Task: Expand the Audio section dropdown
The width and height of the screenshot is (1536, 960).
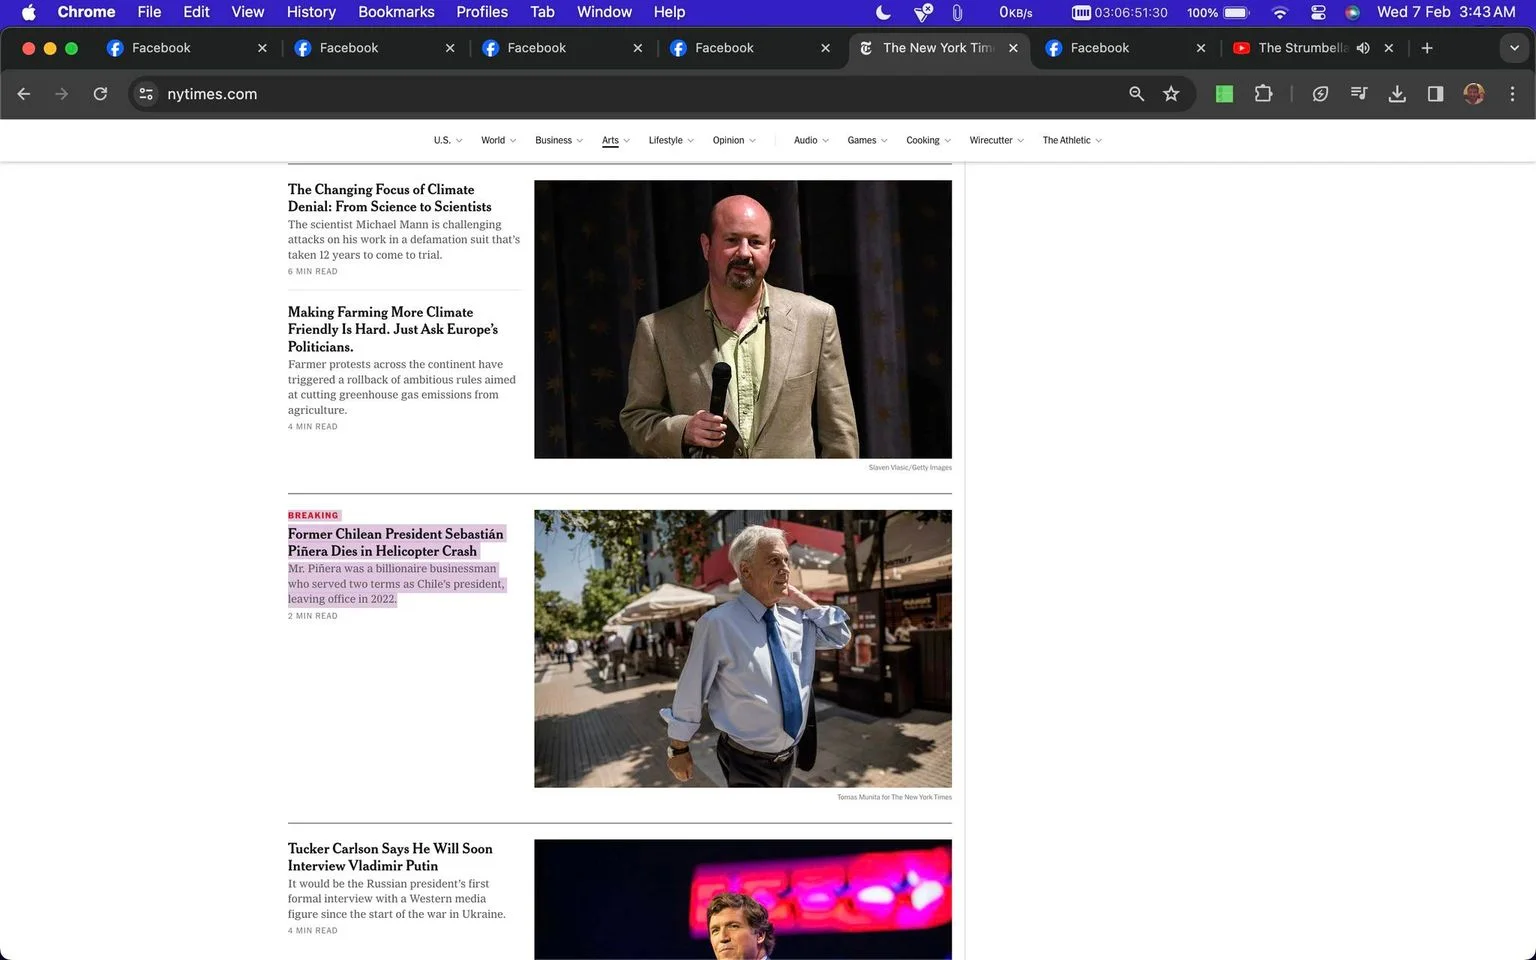Action: (x=811, y=140)
